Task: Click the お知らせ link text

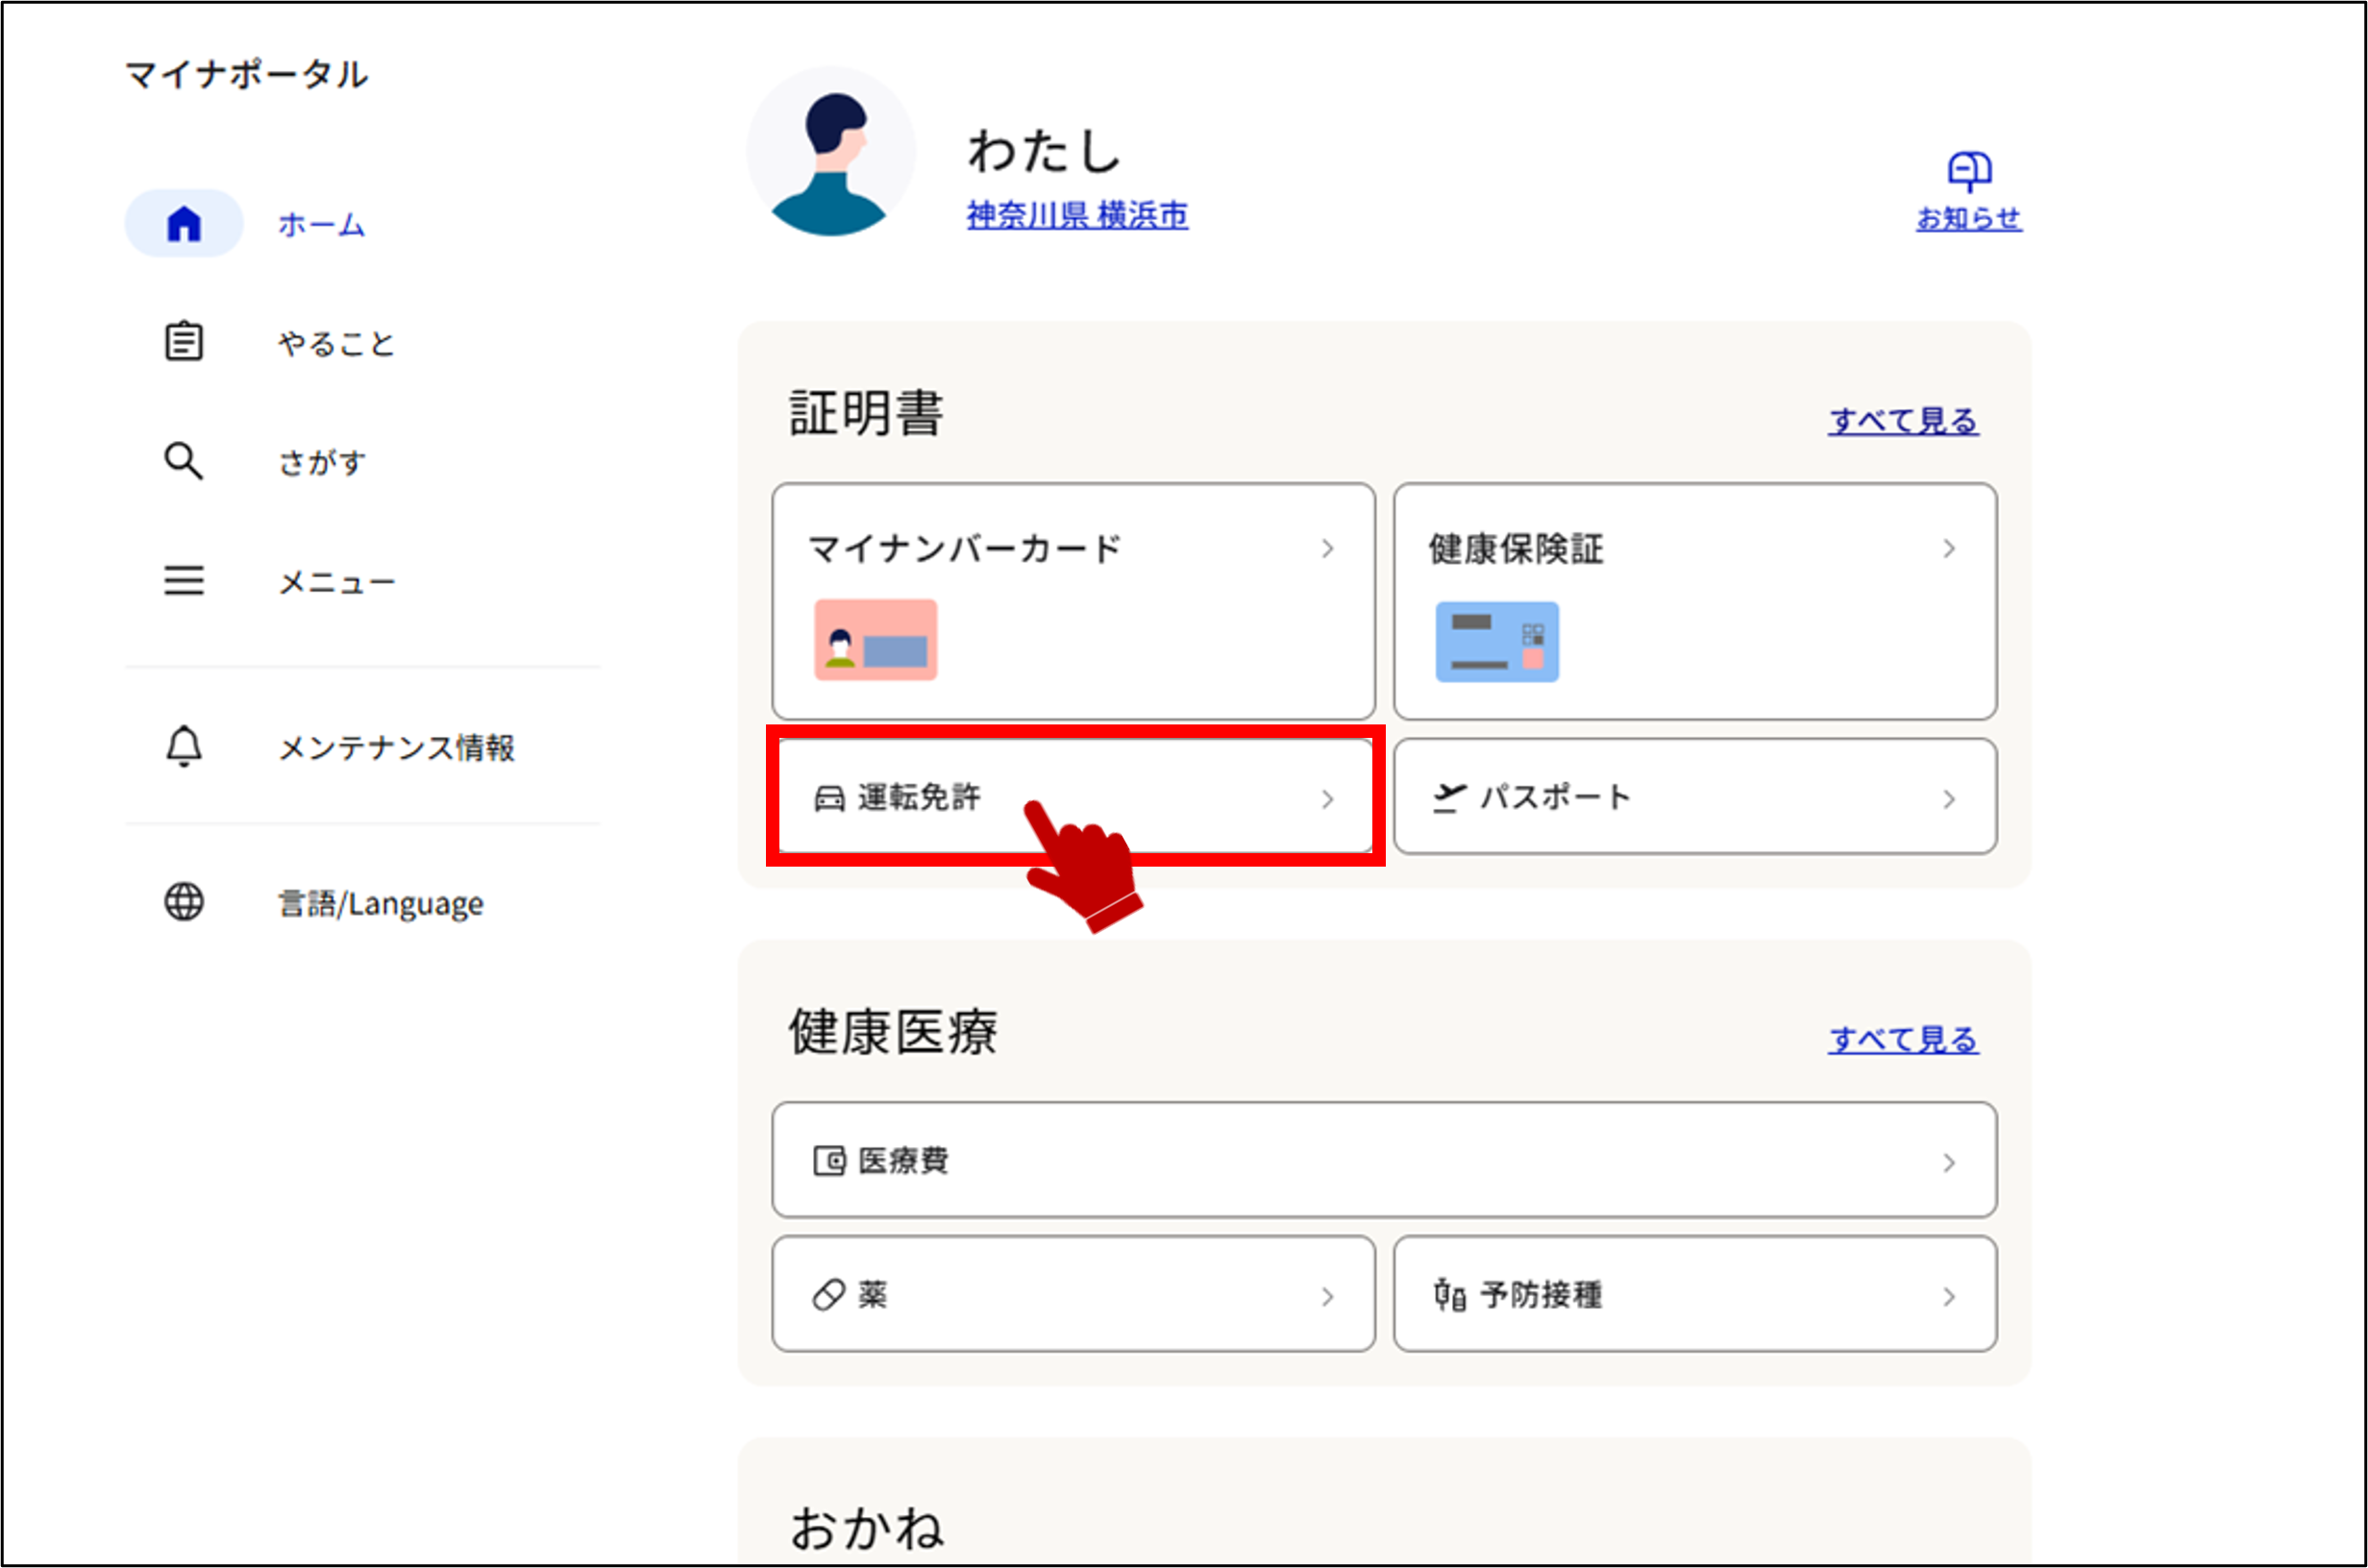Action: (x=1969, y=218)
